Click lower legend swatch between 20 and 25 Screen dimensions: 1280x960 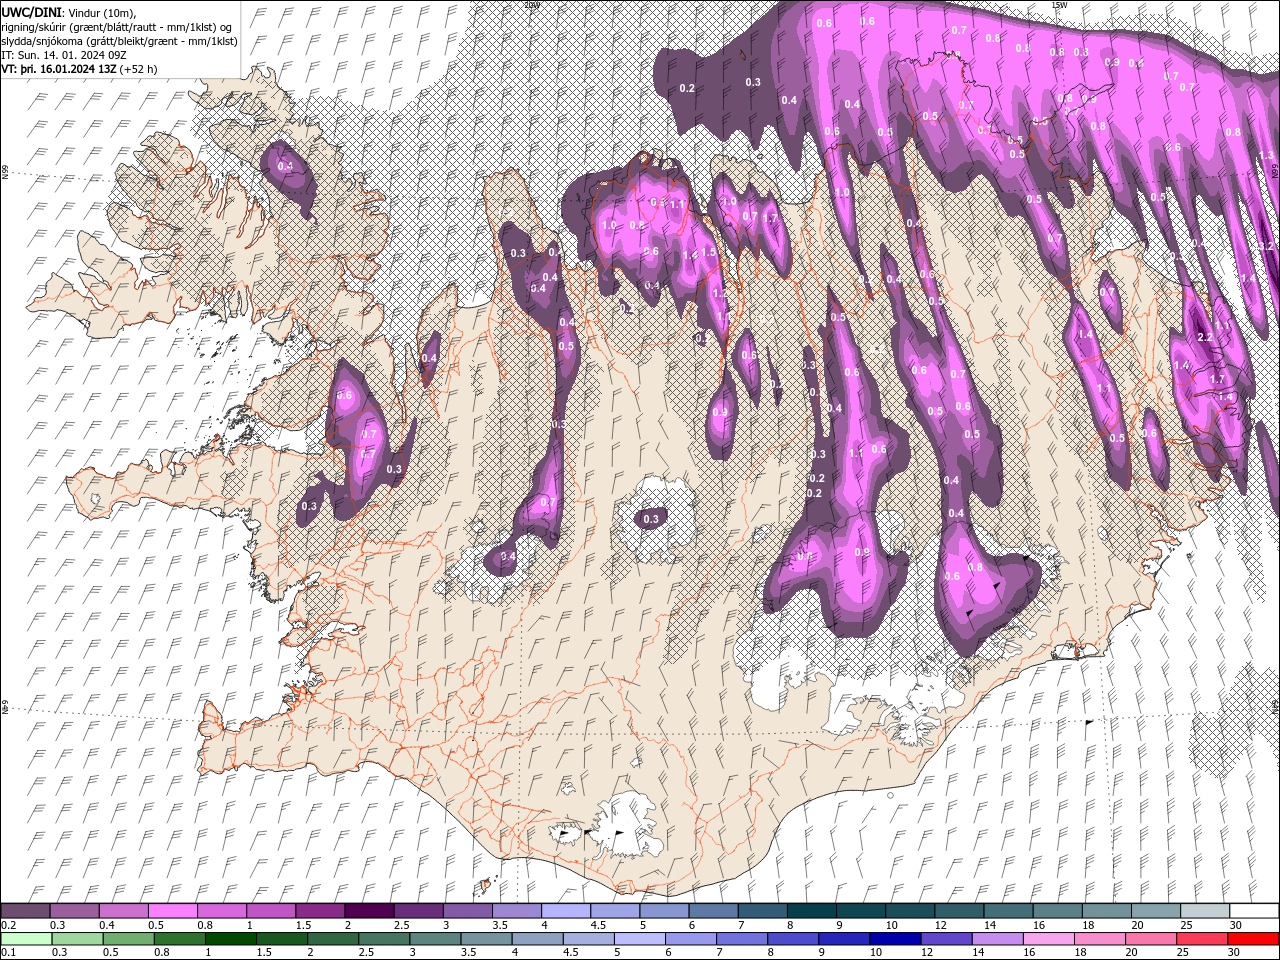[1150, 939]
